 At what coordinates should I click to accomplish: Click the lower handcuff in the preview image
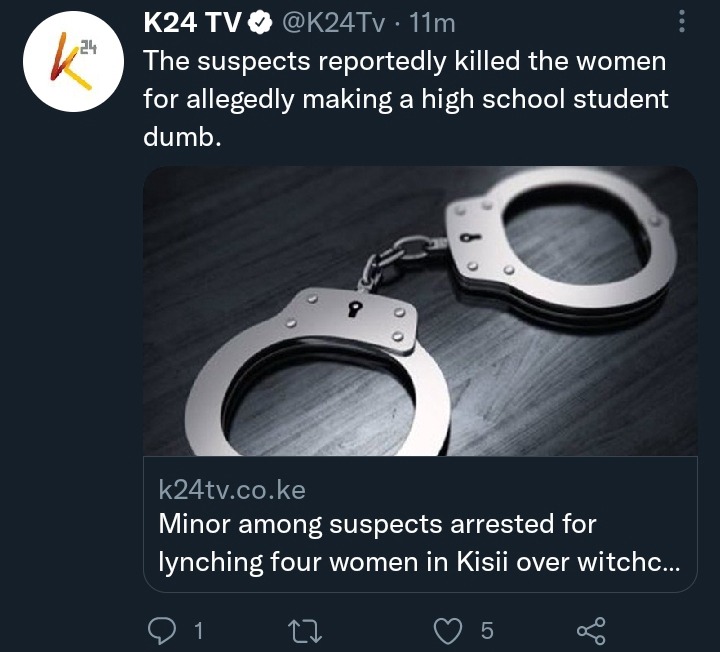pos(317,372)
